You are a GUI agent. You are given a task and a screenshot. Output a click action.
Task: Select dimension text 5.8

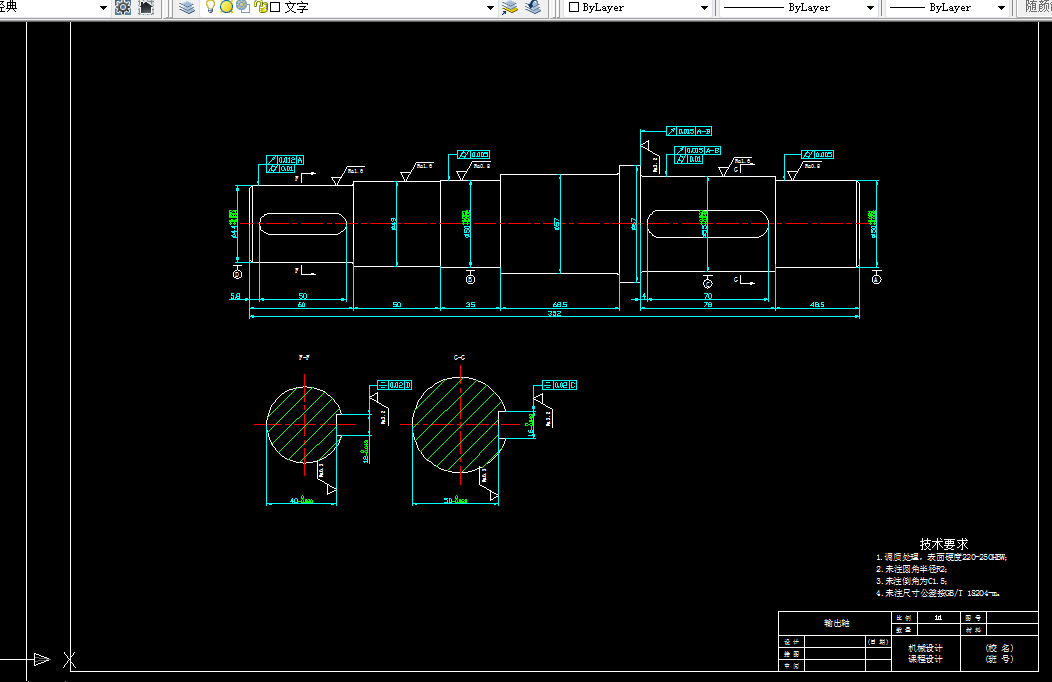pyautogui.click(x=235, y=296)
